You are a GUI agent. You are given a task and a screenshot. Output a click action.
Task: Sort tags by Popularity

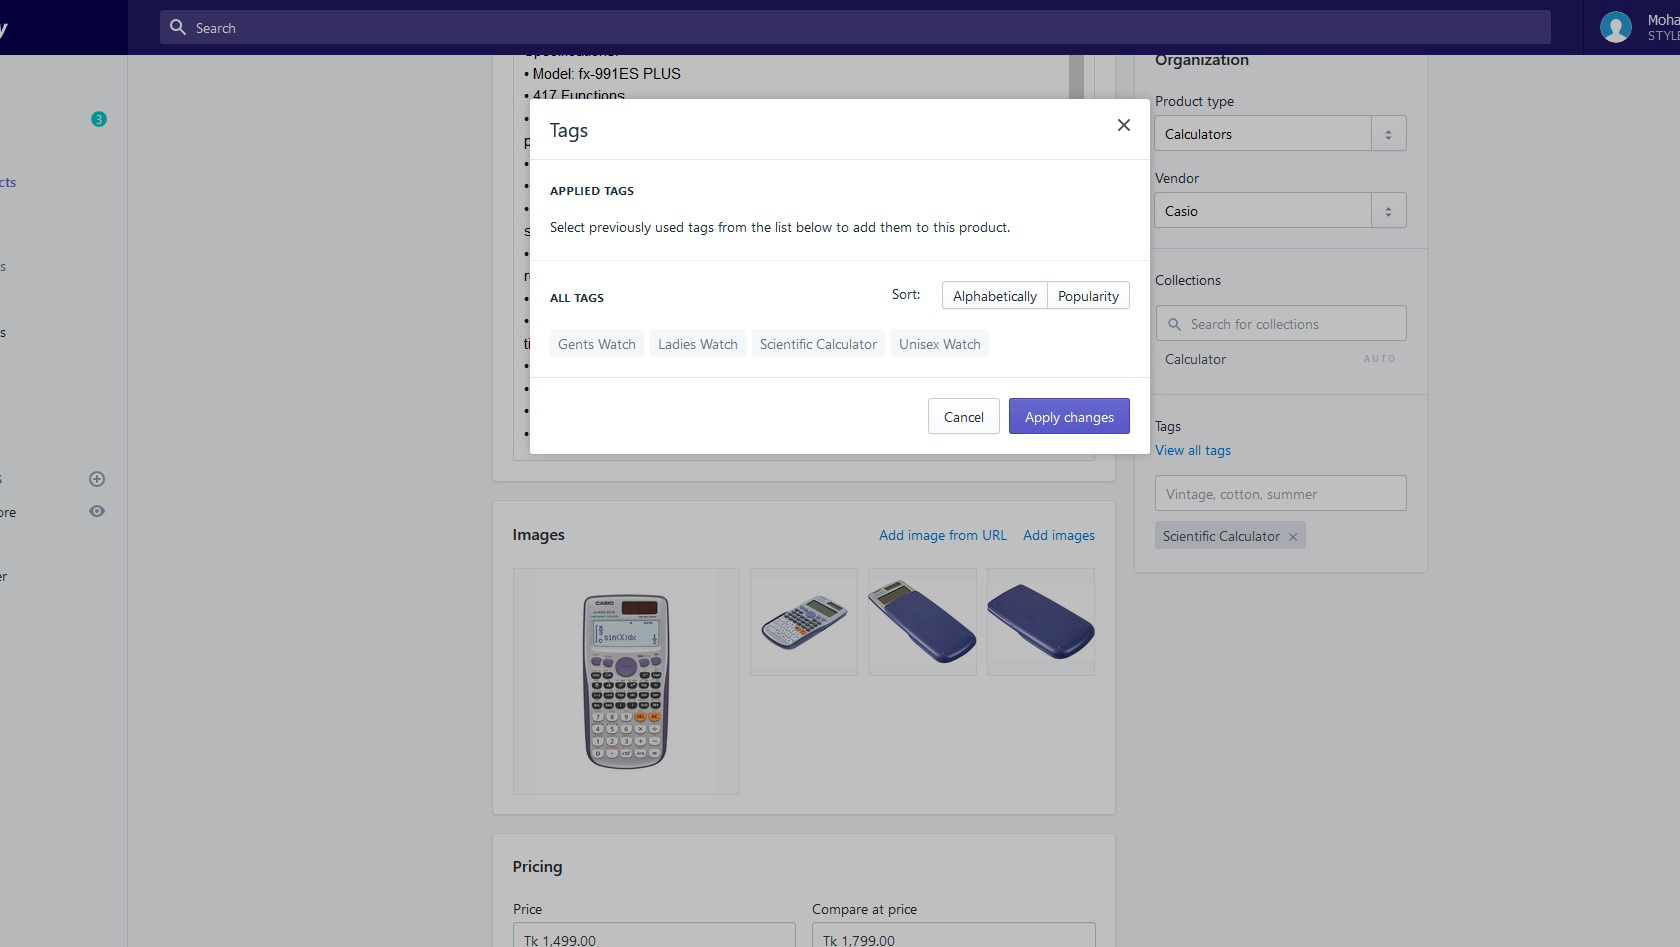1088,296
